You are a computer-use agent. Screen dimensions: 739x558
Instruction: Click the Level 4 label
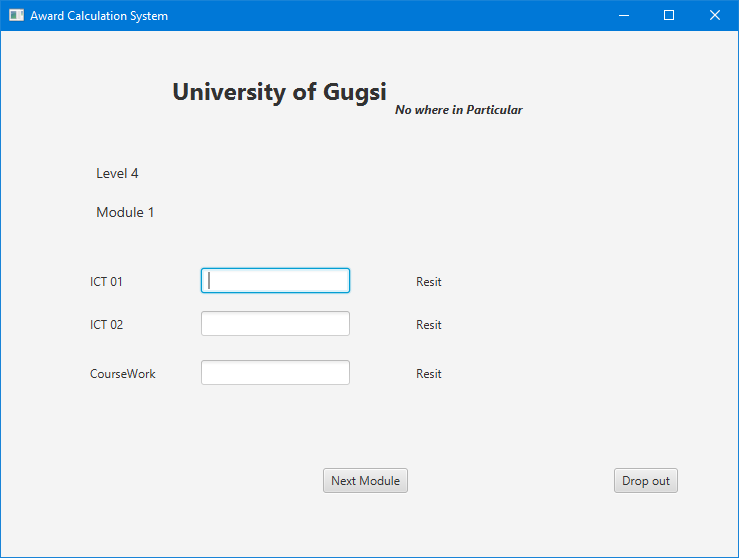coord(117,173)
